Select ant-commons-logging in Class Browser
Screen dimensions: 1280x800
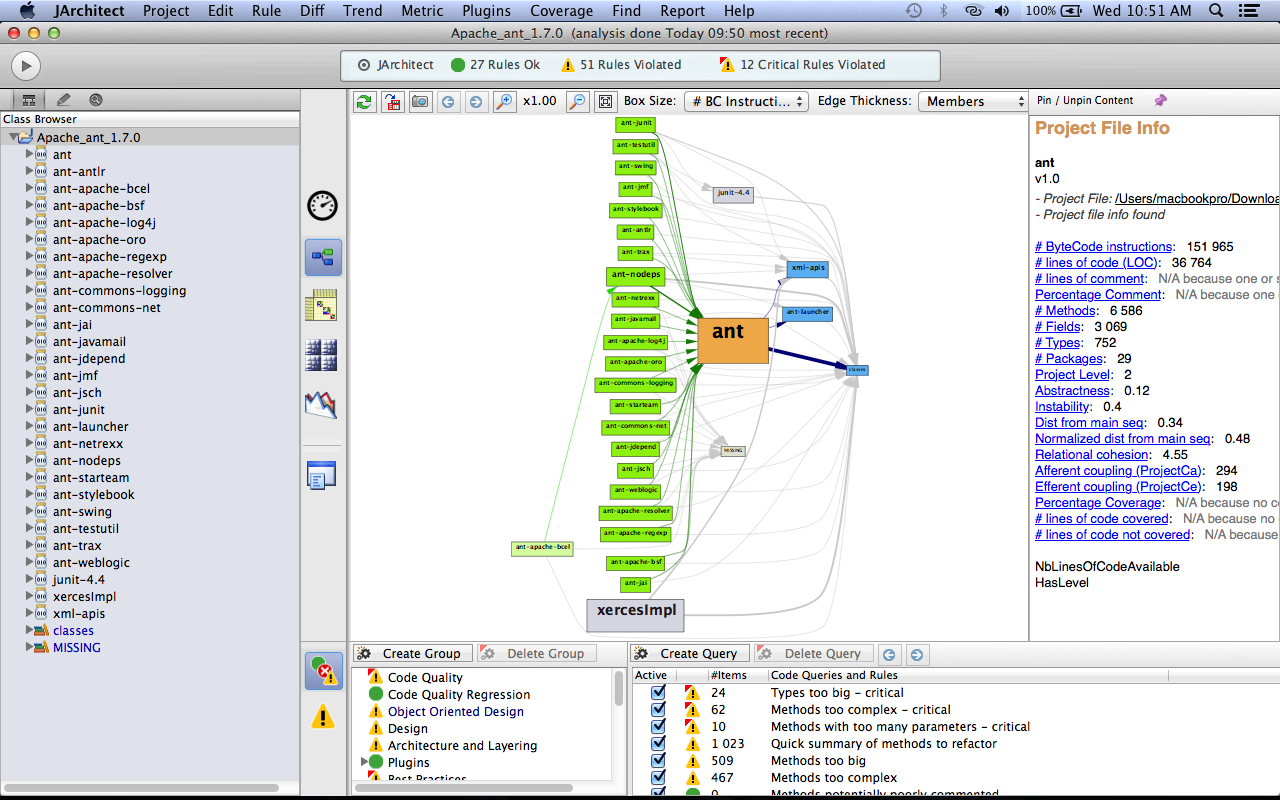[x=119, y=290]
